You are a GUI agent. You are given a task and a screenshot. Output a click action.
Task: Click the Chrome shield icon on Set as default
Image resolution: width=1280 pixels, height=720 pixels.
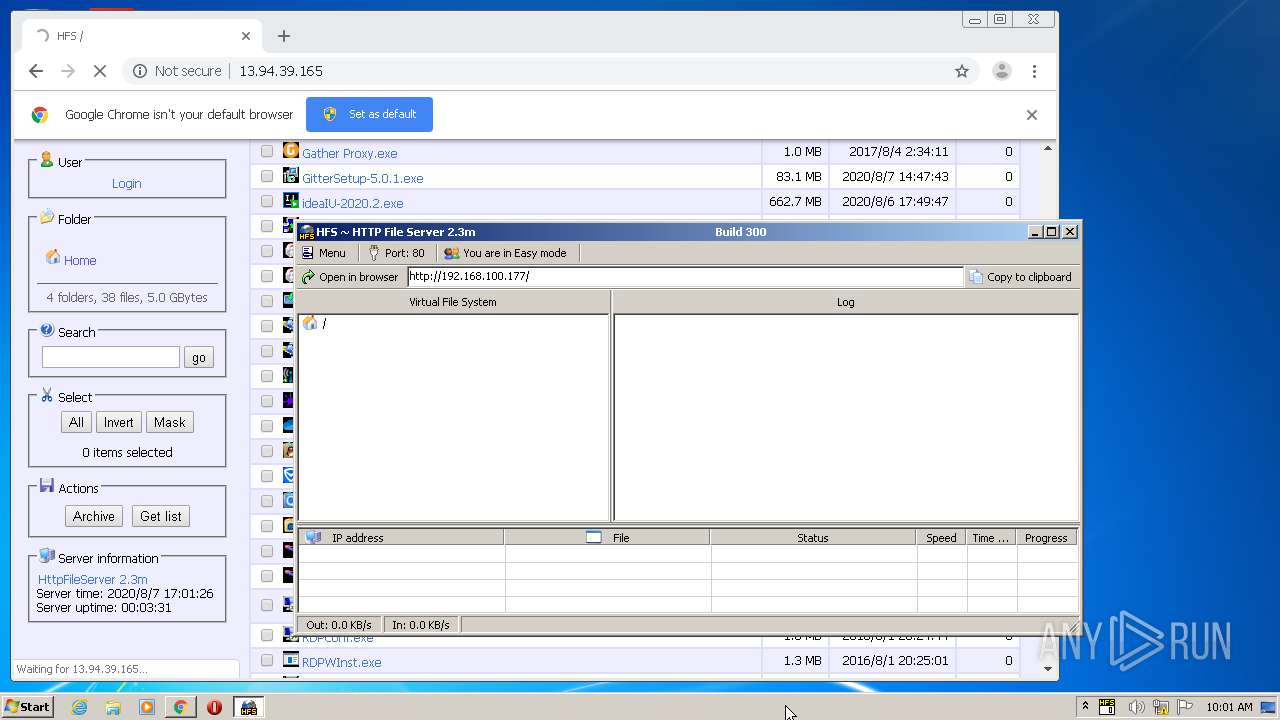330,114
